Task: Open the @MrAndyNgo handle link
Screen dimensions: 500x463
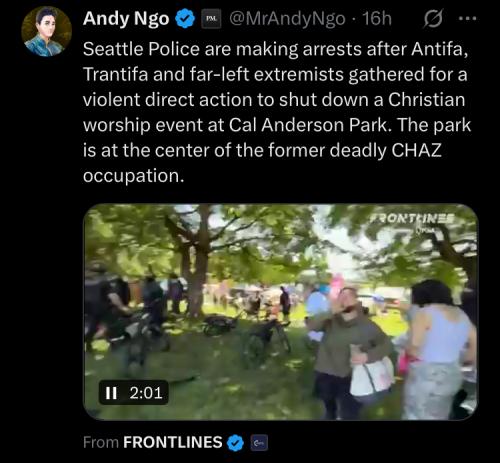Action: point(287,19)
